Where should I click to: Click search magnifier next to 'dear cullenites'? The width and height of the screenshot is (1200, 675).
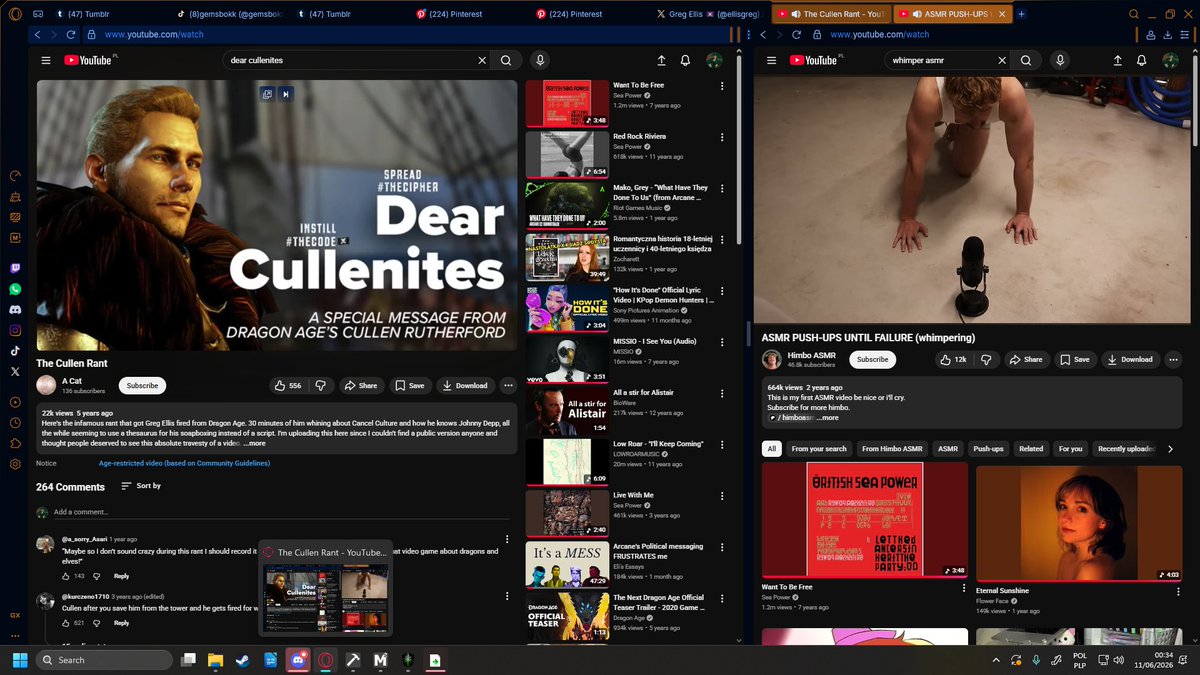click(x=506, y=60)
